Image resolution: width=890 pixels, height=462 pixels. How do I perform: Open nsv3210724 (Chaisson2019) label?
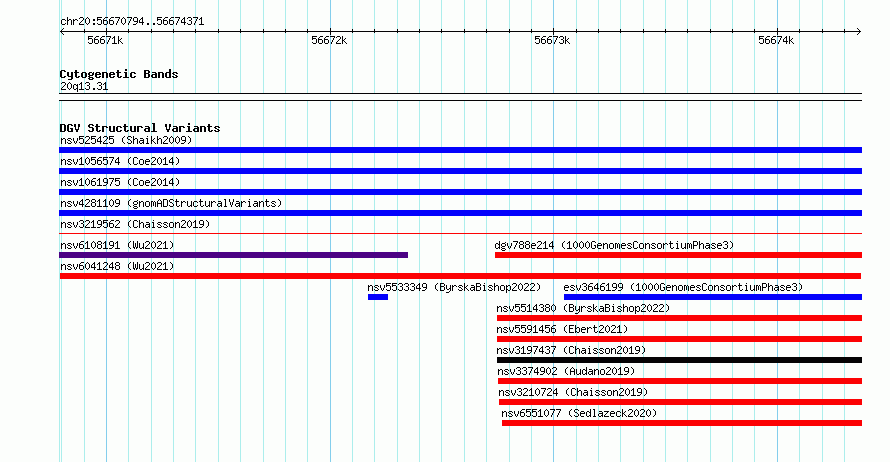(573, 392)
